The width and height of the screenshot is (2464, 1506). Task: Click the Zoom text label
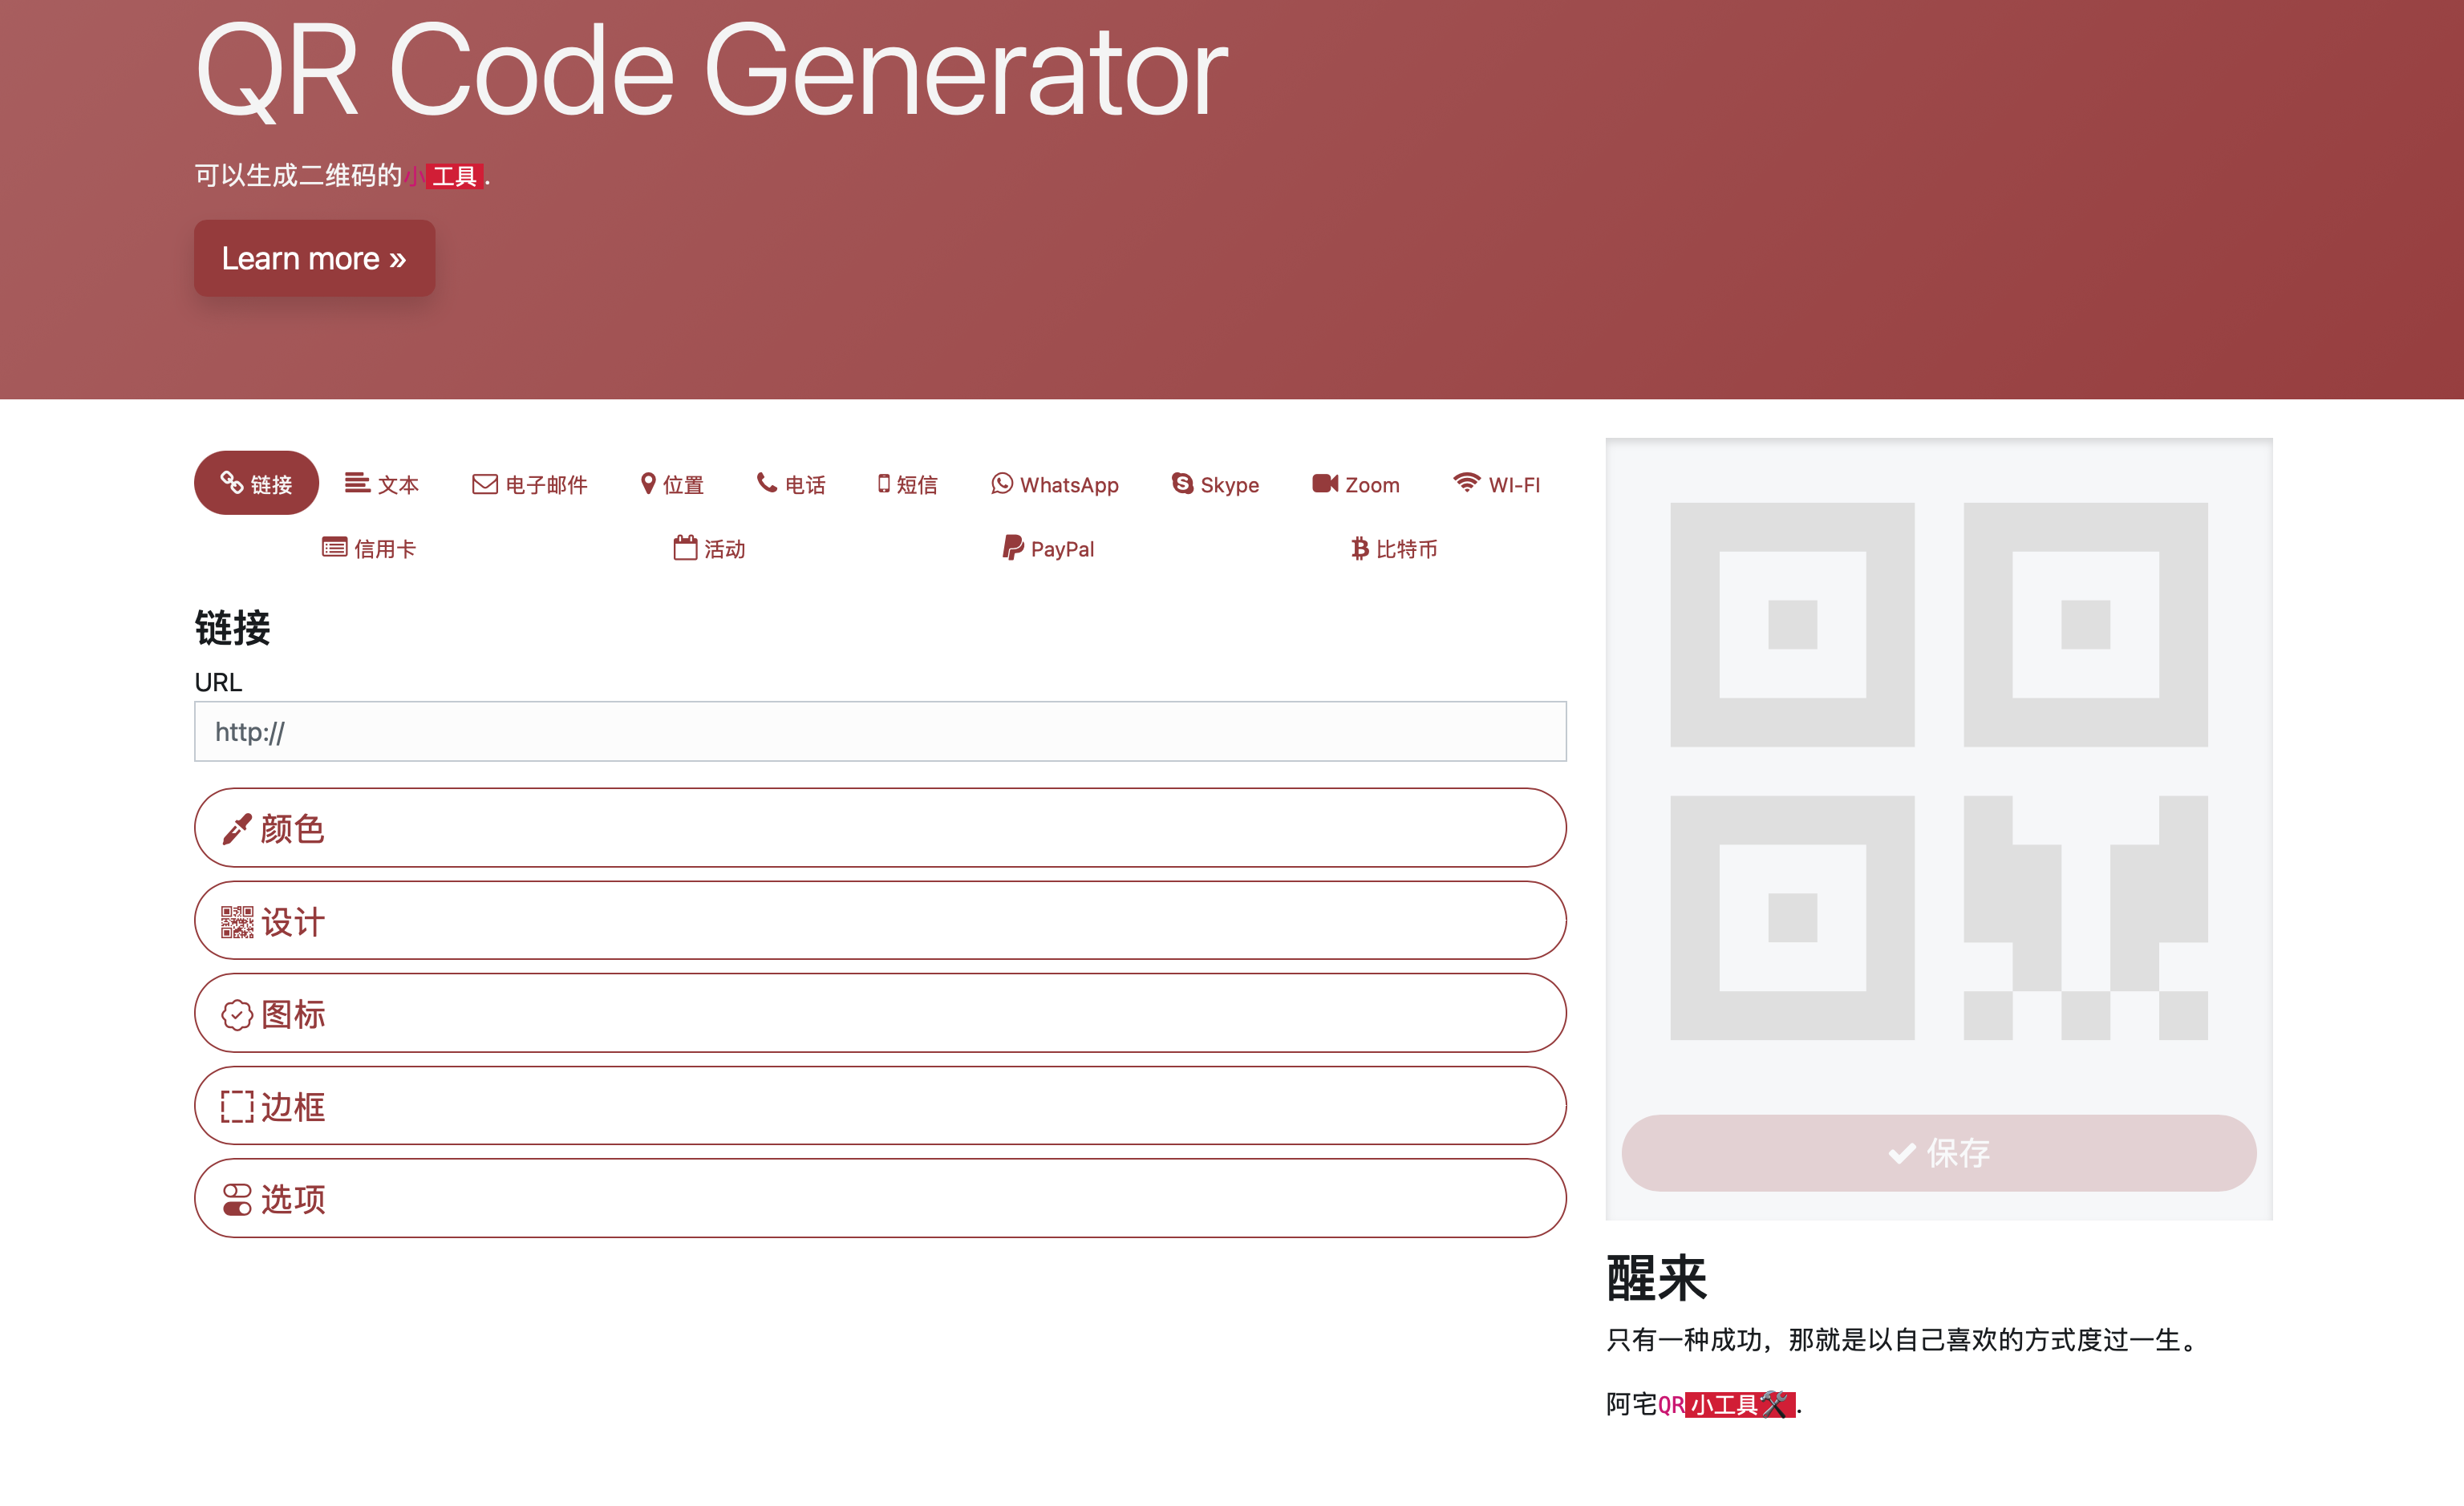[1372, 485]
